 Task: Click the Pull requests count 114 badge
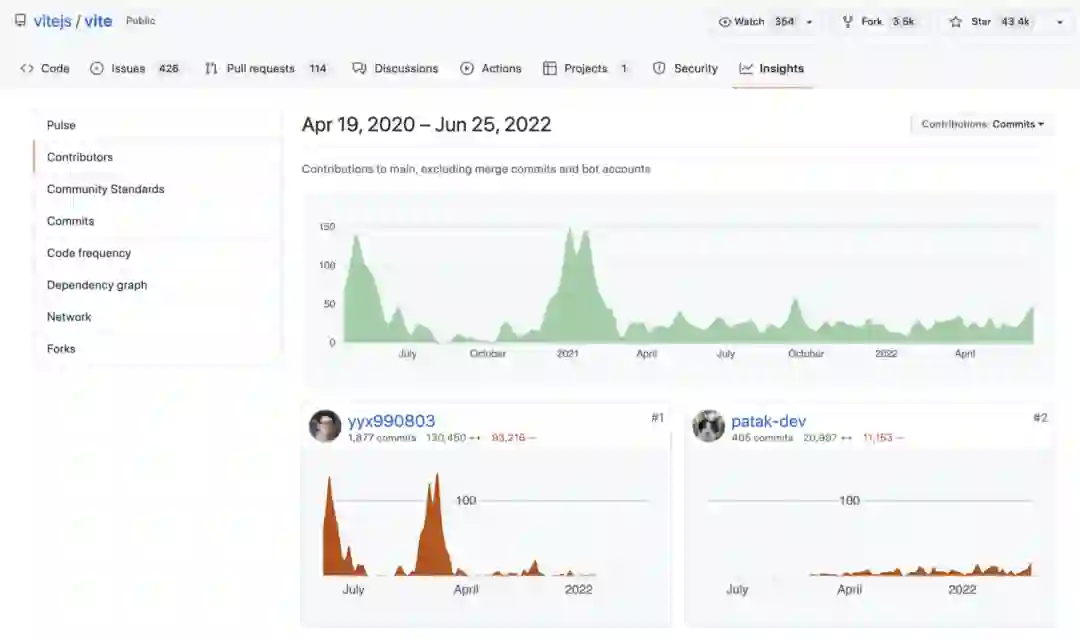click(x=318, y=68)
